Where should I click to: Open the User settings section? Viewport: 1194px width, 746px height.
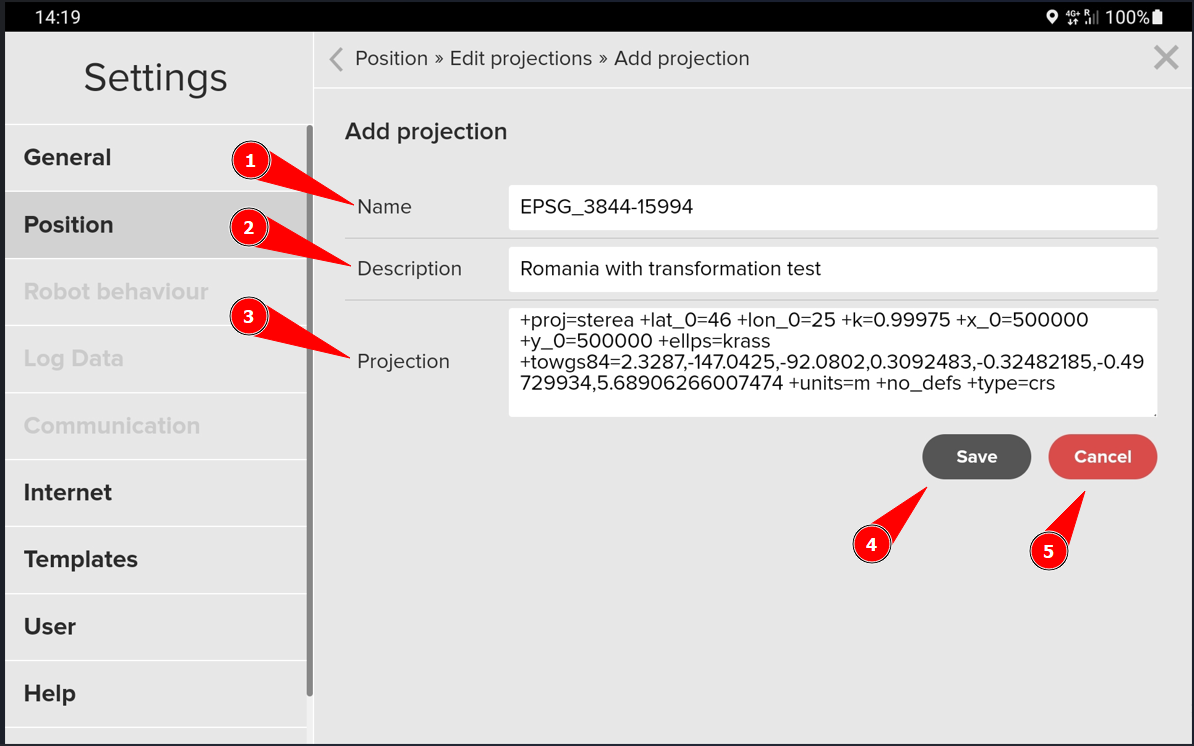point(50,627)
